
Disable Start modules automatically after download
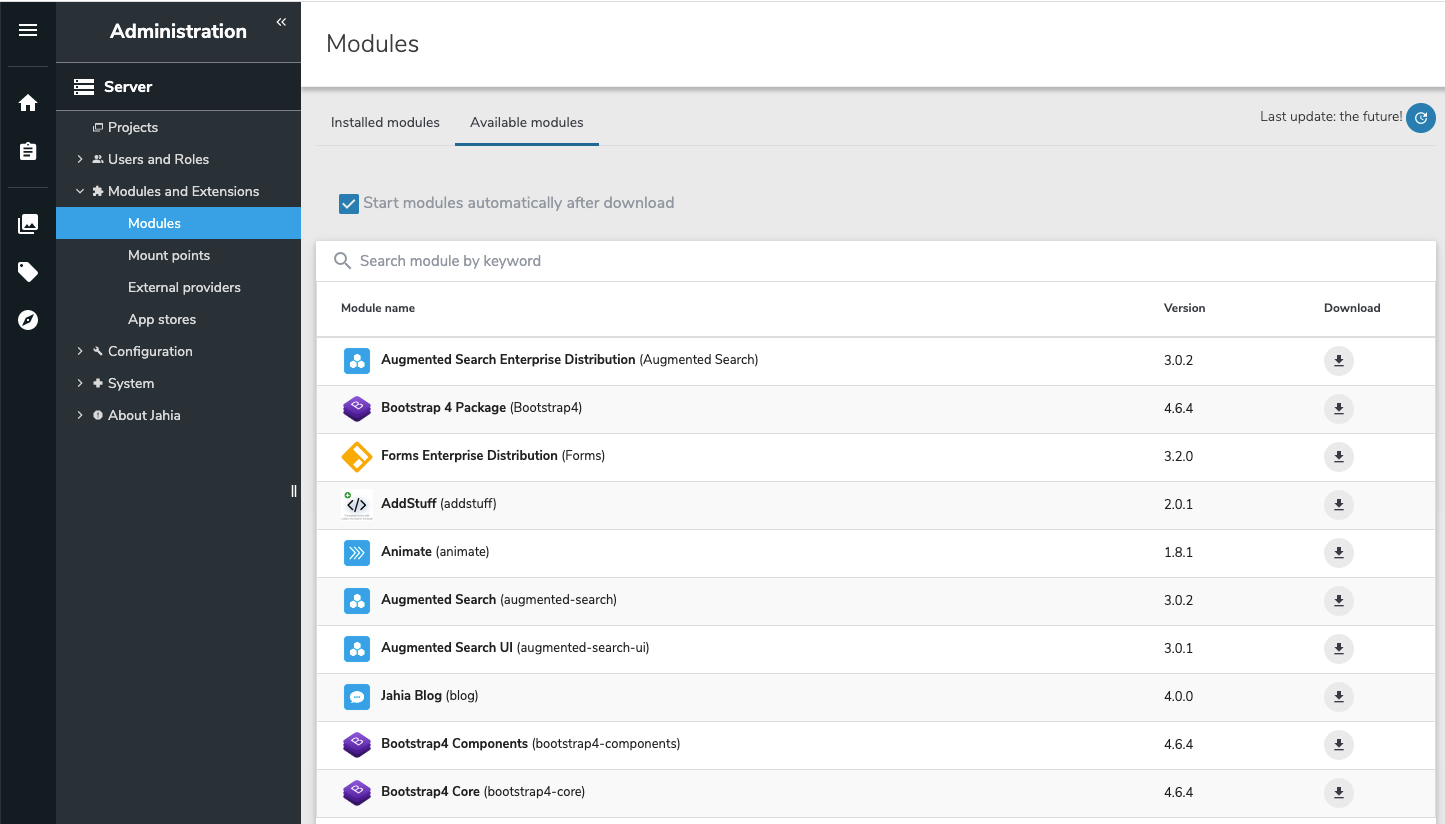point(349,204)
